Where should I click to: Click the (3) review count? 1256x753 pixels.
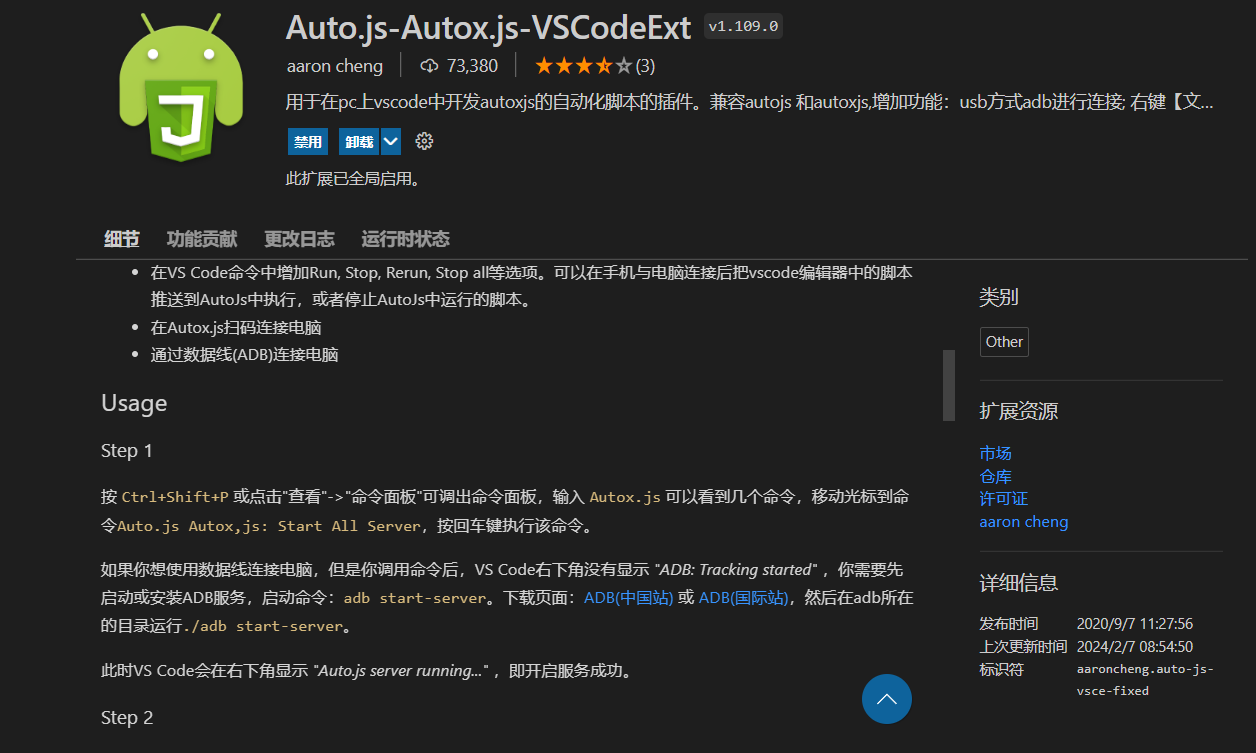(645, 66)
